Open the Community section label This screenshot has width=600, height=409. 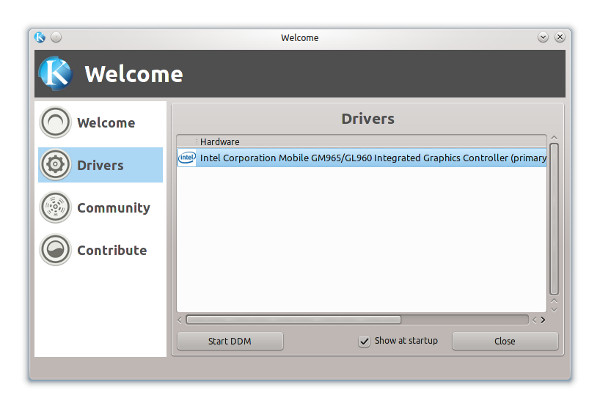point(113,208)
